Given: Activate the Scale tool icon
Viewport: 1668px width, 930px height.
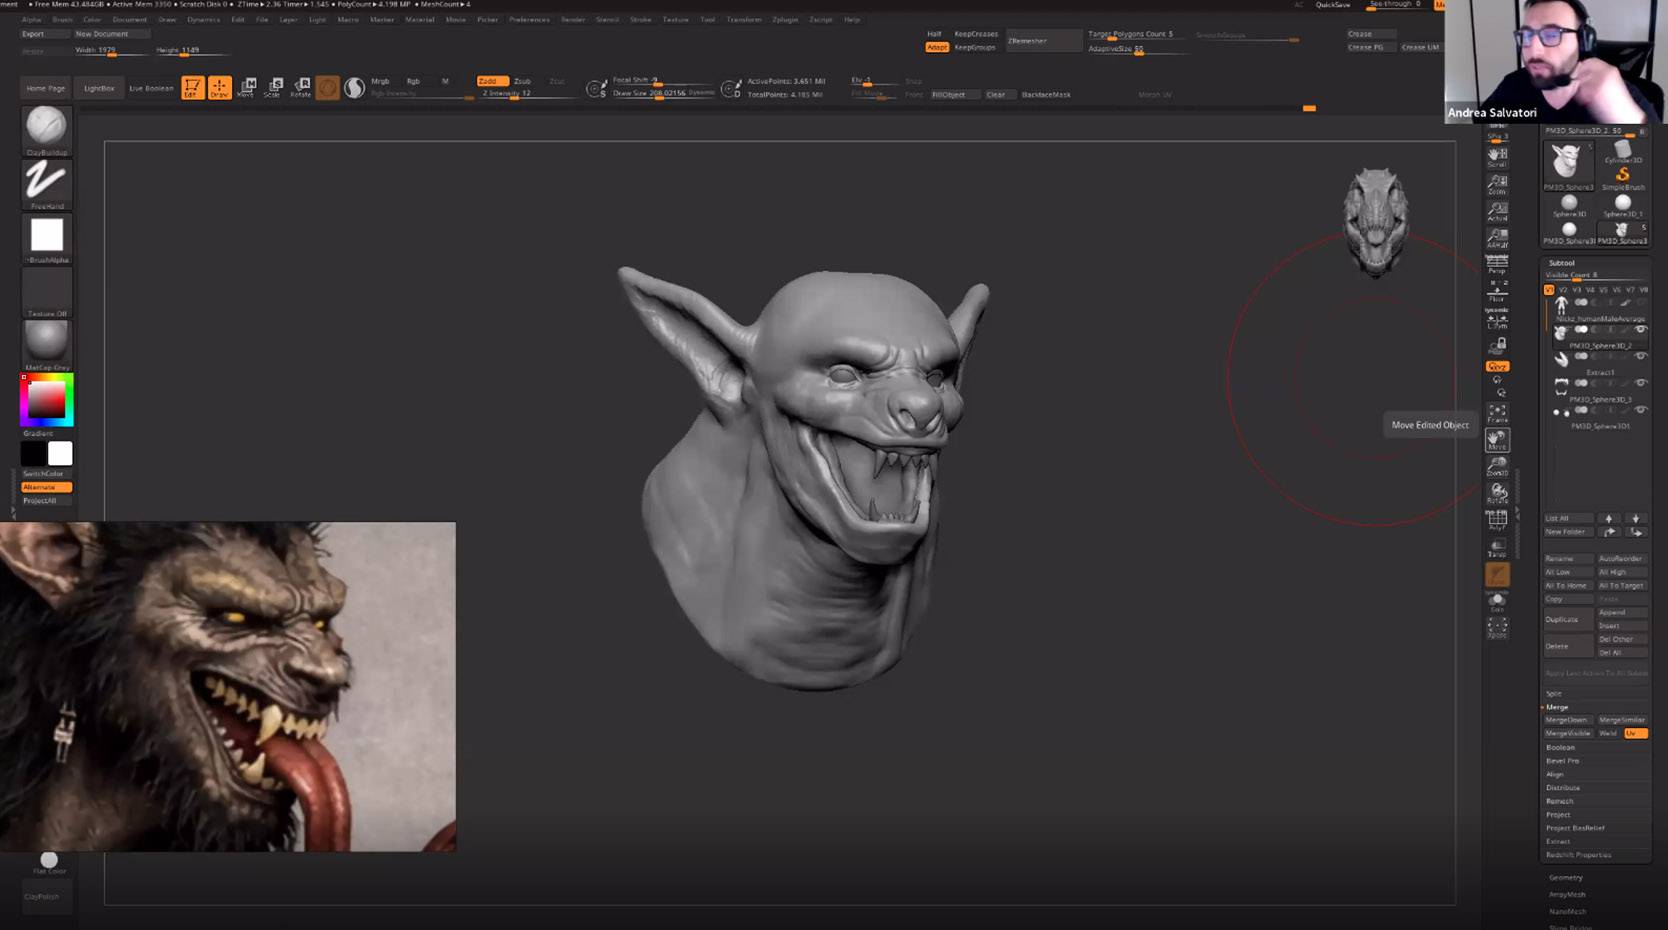Looking at the screenshot, I should click(x=273, y=88).
